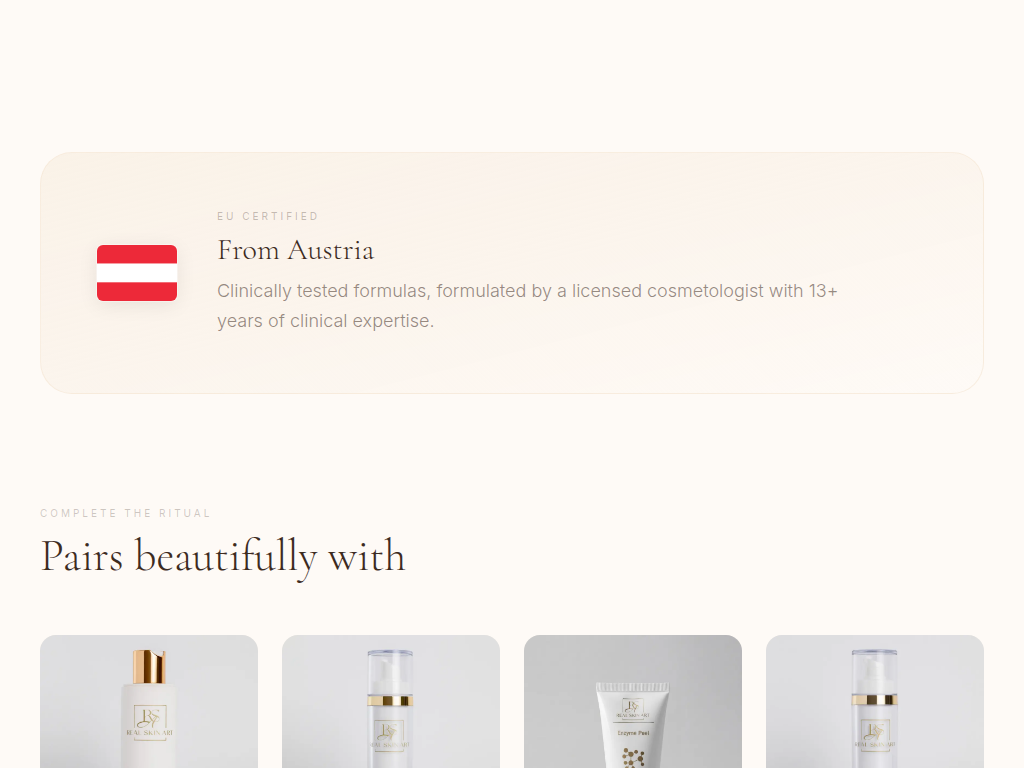
Task: Click the 'Clinically tested formulas' description text
Action: click(527, 306)
